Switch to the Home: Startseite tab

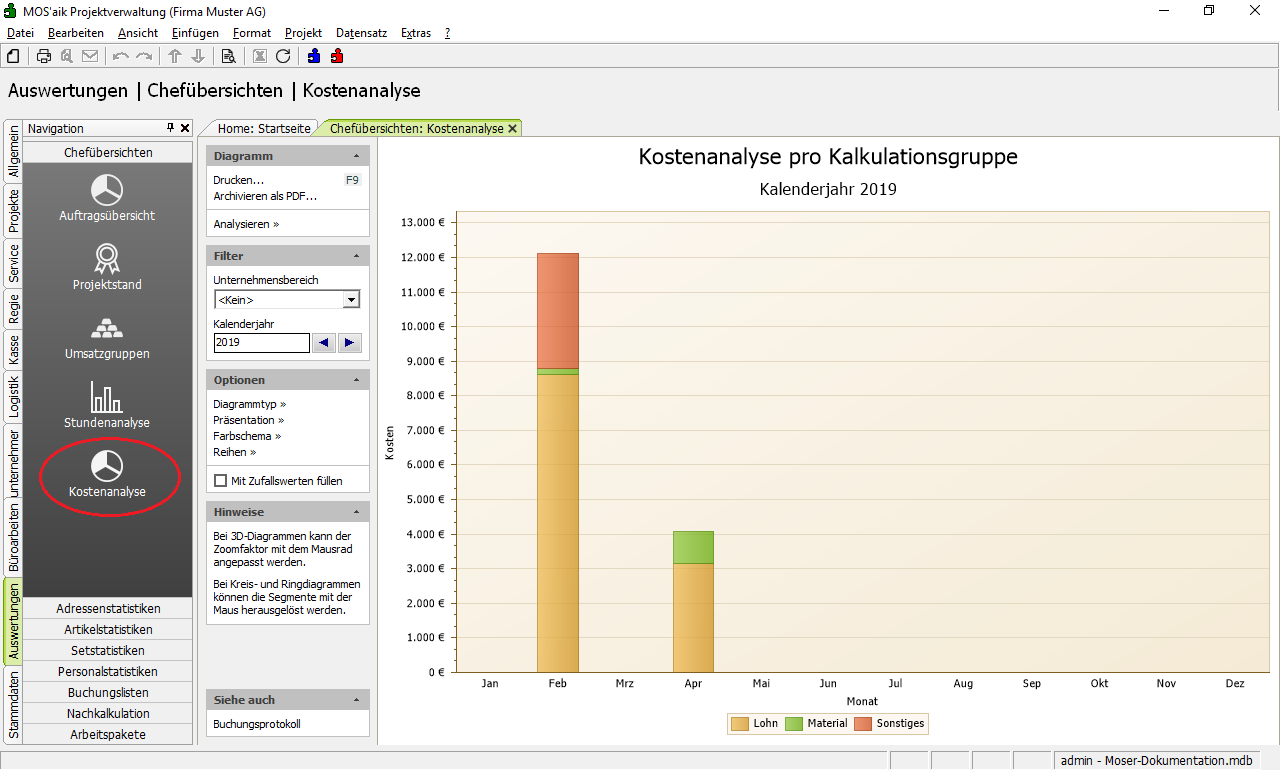point(264,128)
